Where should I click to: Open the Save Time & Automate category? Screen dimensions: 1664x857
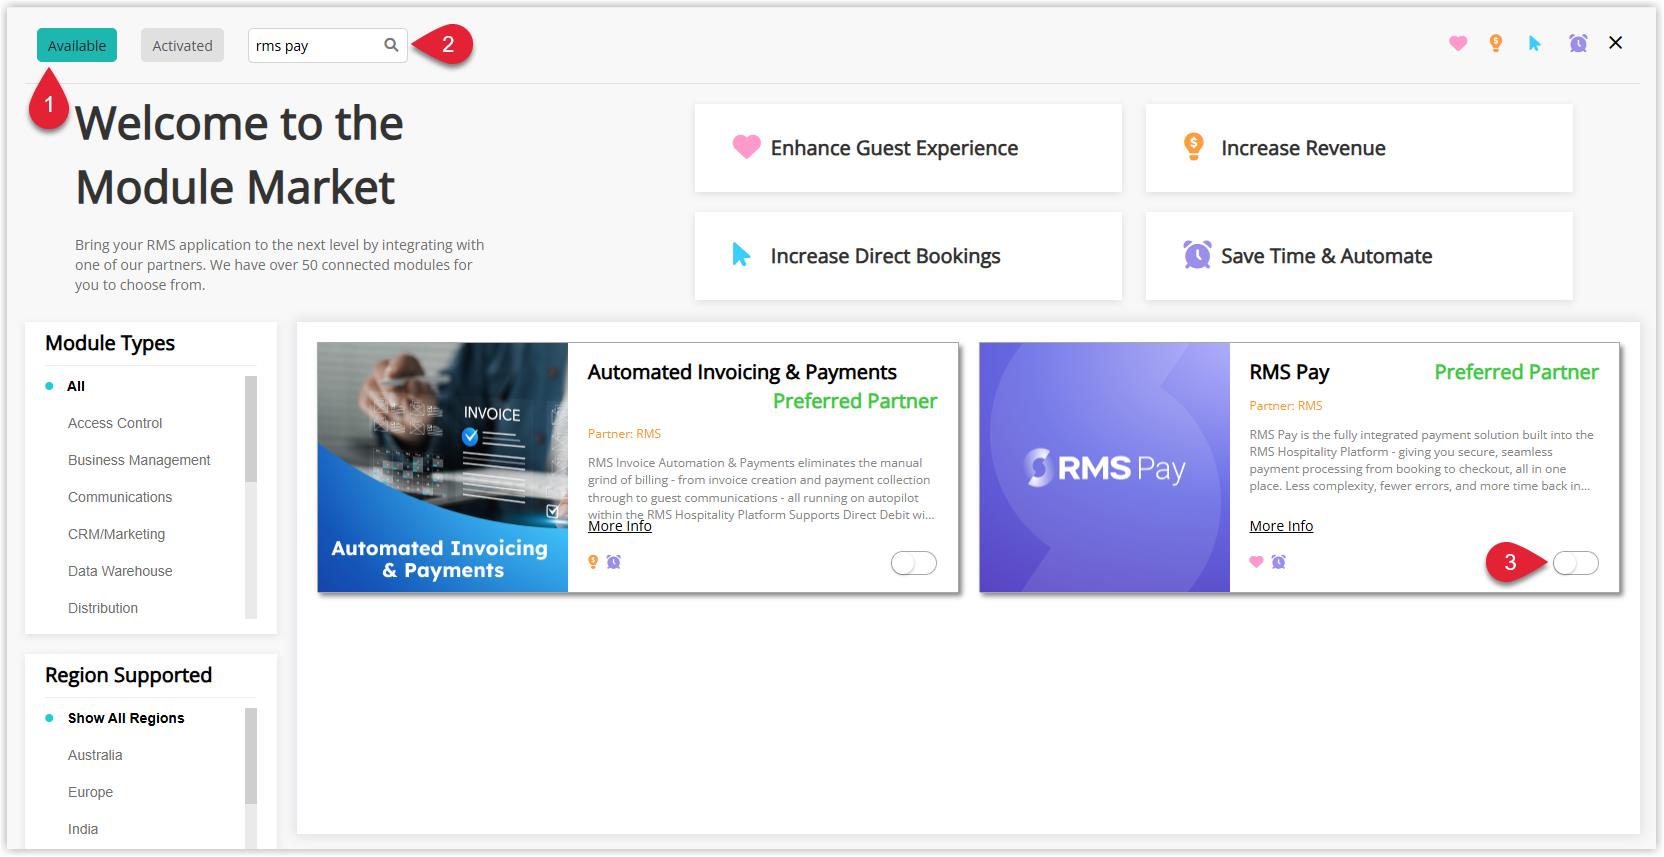1359,256
